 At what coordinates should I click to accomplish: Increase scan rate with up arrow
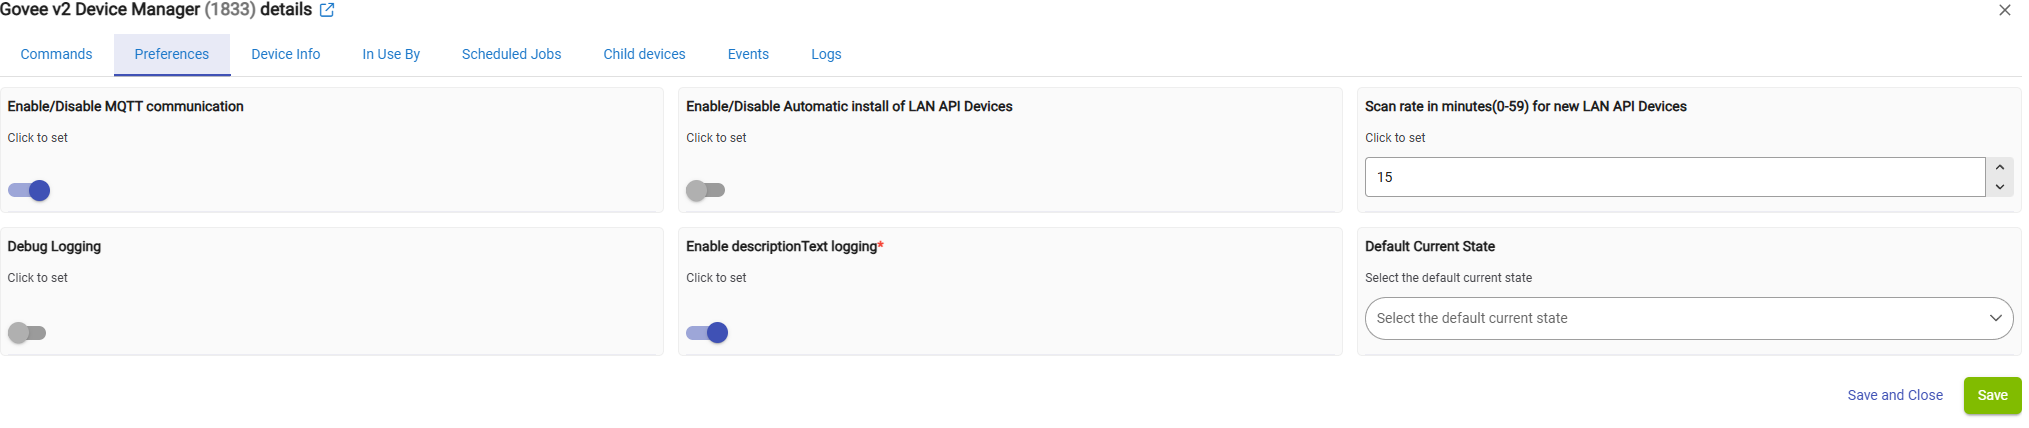pos(1999,167)
